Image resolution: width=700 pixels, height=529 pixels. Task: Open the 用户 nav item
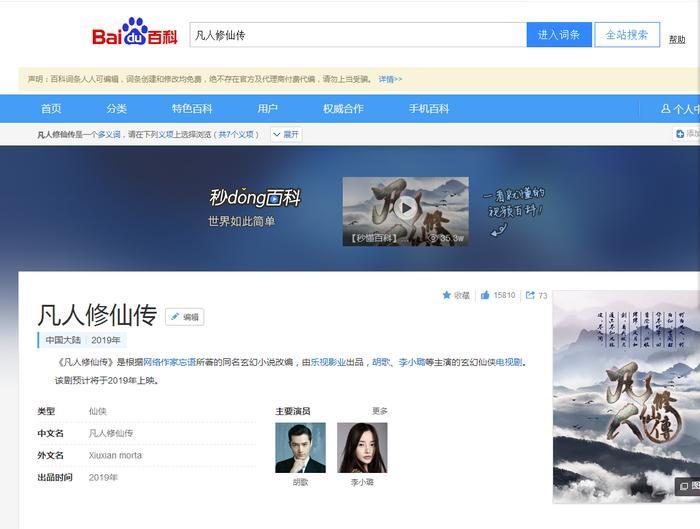(267, 108)
